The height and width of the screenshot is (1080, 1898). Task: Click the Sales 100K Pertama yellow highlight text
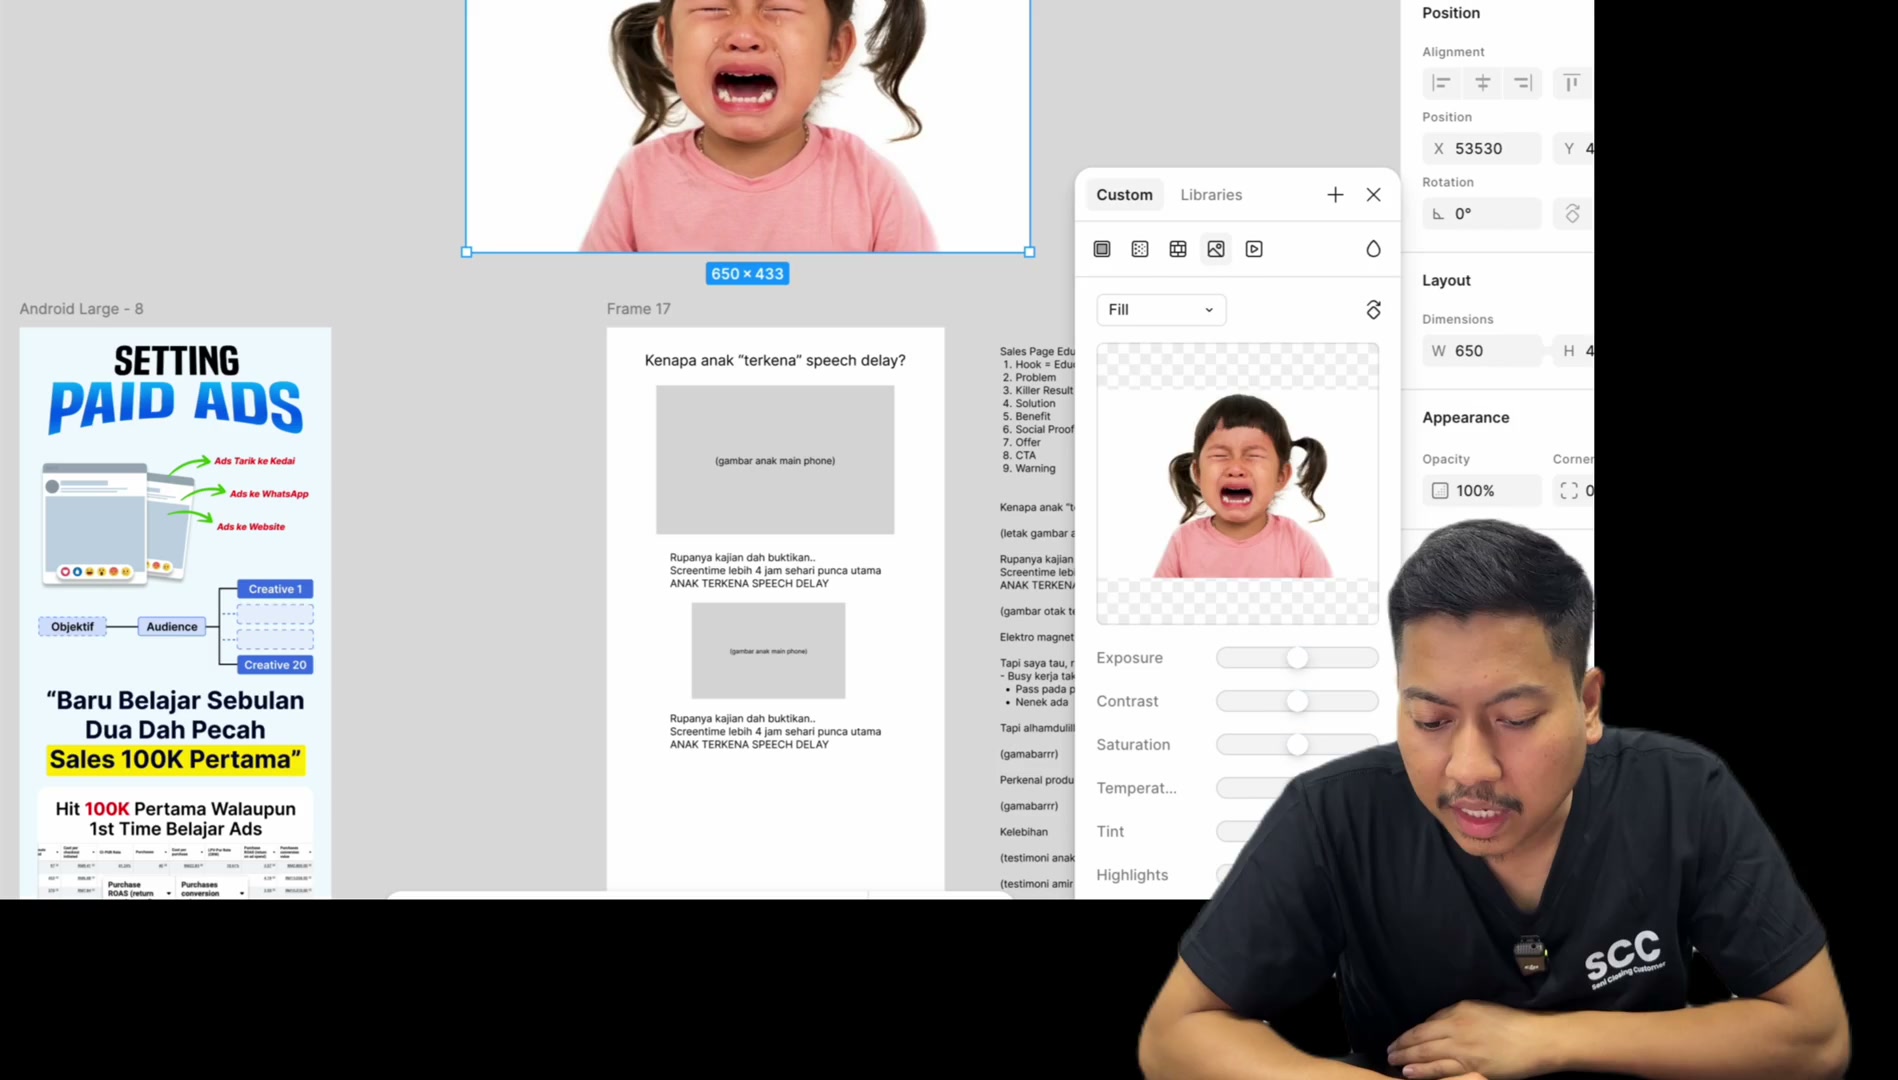(175, 760)
